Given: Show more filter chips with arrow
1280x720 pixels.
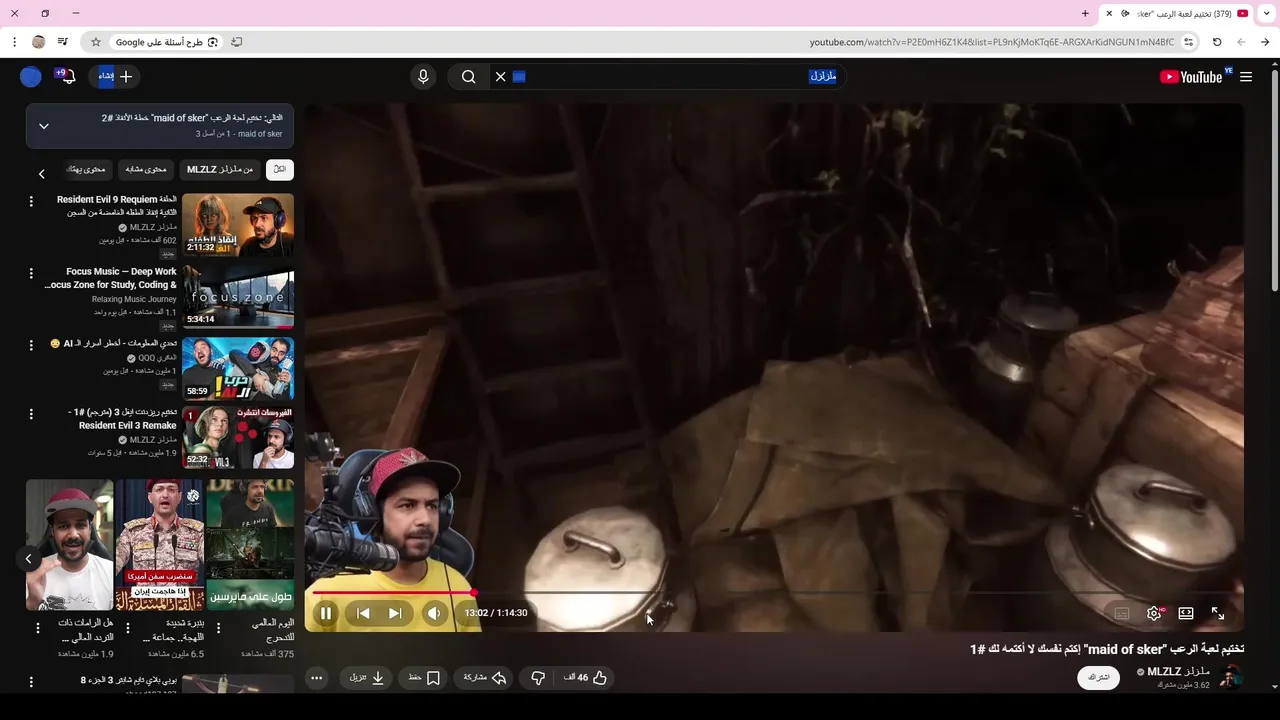Looking at the screenshot, I should coord(41,174).
